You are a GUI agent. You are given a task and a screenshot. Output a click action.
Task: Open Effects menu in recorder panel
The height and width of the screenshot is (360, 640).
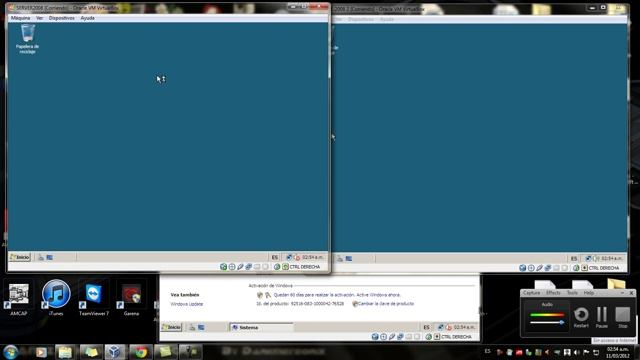click(553, 293)
